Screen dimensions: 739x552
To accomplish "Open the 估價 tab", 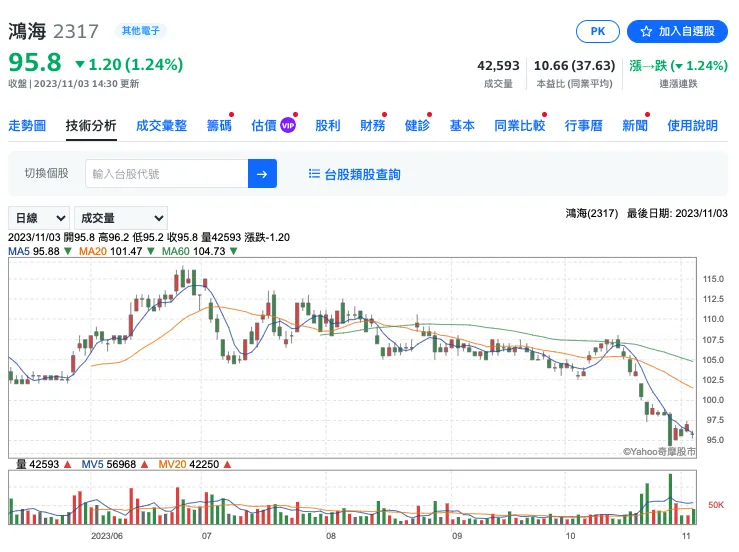I will (264, 125).
